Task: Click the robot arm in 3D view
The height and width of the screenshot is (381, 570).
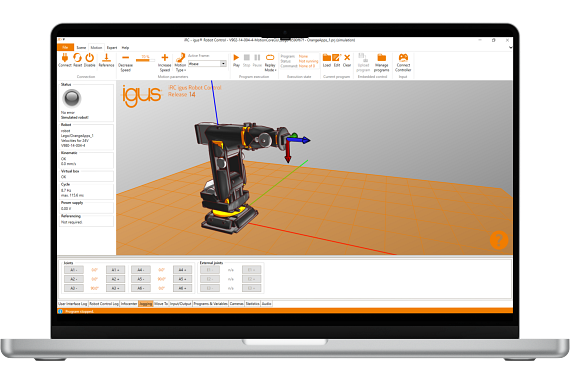Action: coord(233,175)
